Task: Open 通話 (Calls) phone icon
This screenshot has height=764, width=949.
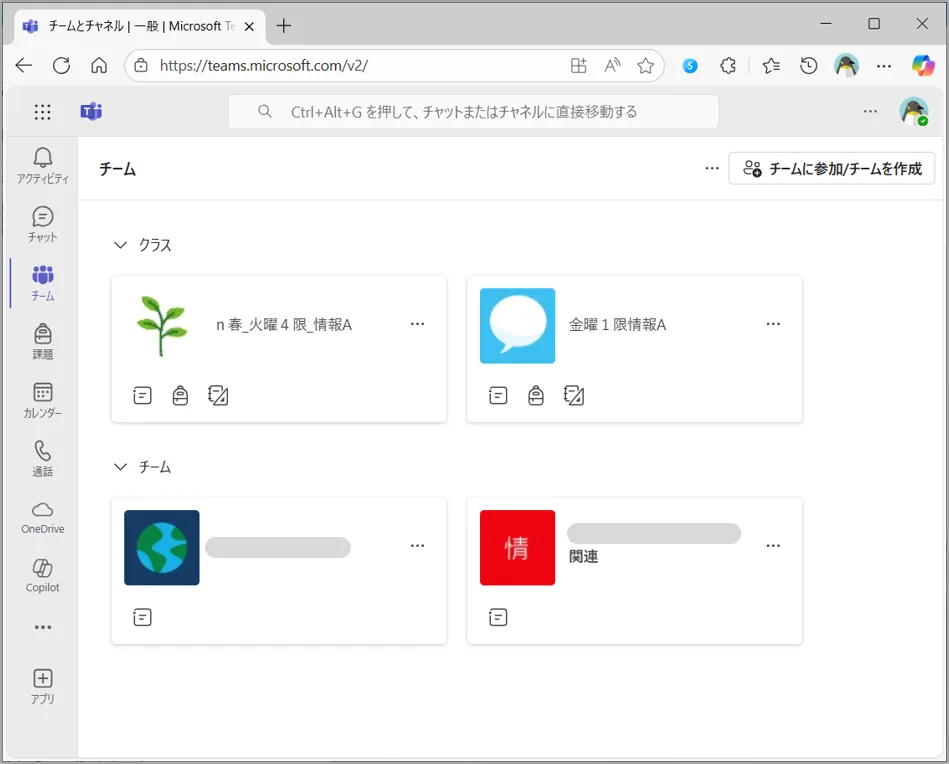Action: [42, 458]
